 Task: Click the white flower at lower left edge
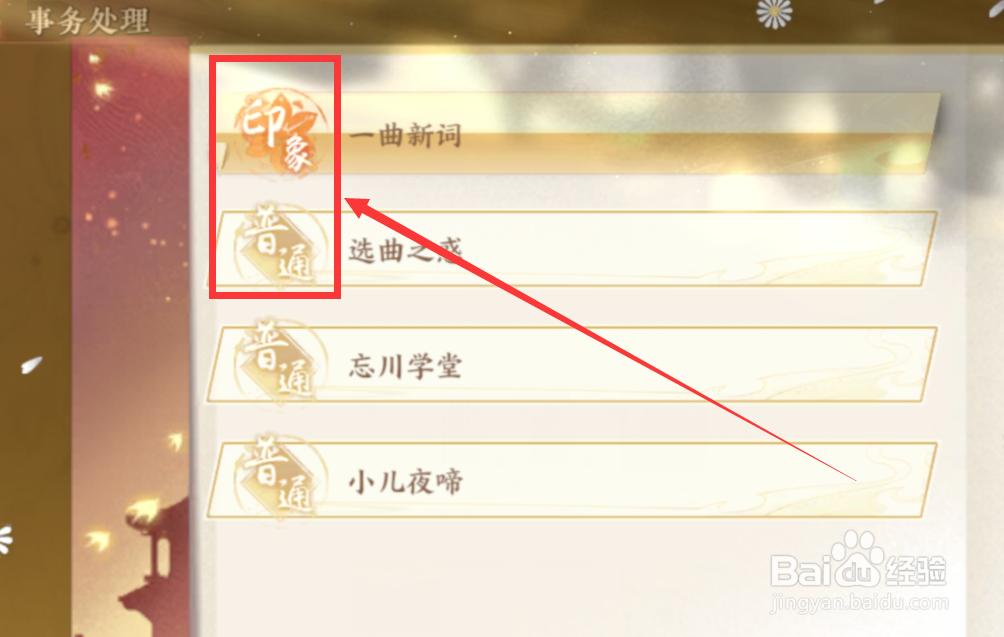5,540
